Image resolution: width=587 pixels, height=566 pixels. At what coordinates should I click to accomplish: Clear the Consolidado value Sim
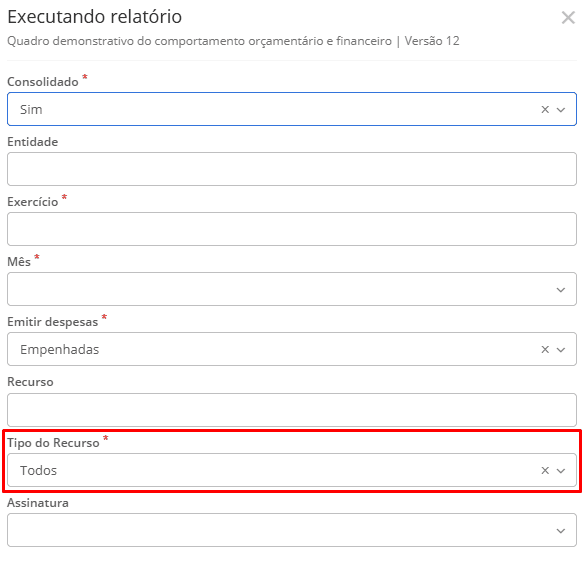545,109
